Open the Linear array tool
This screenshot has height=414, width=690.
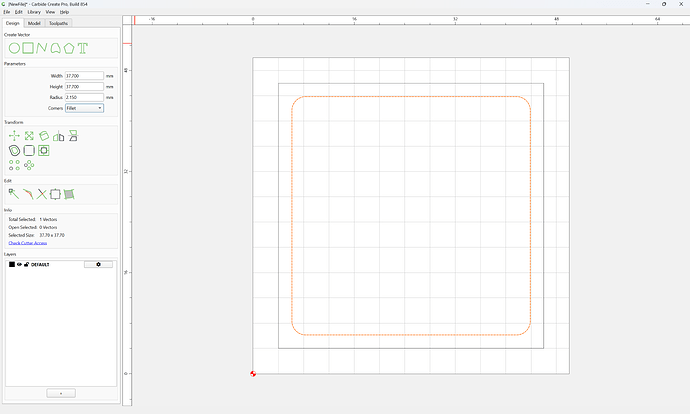point(14,165)
